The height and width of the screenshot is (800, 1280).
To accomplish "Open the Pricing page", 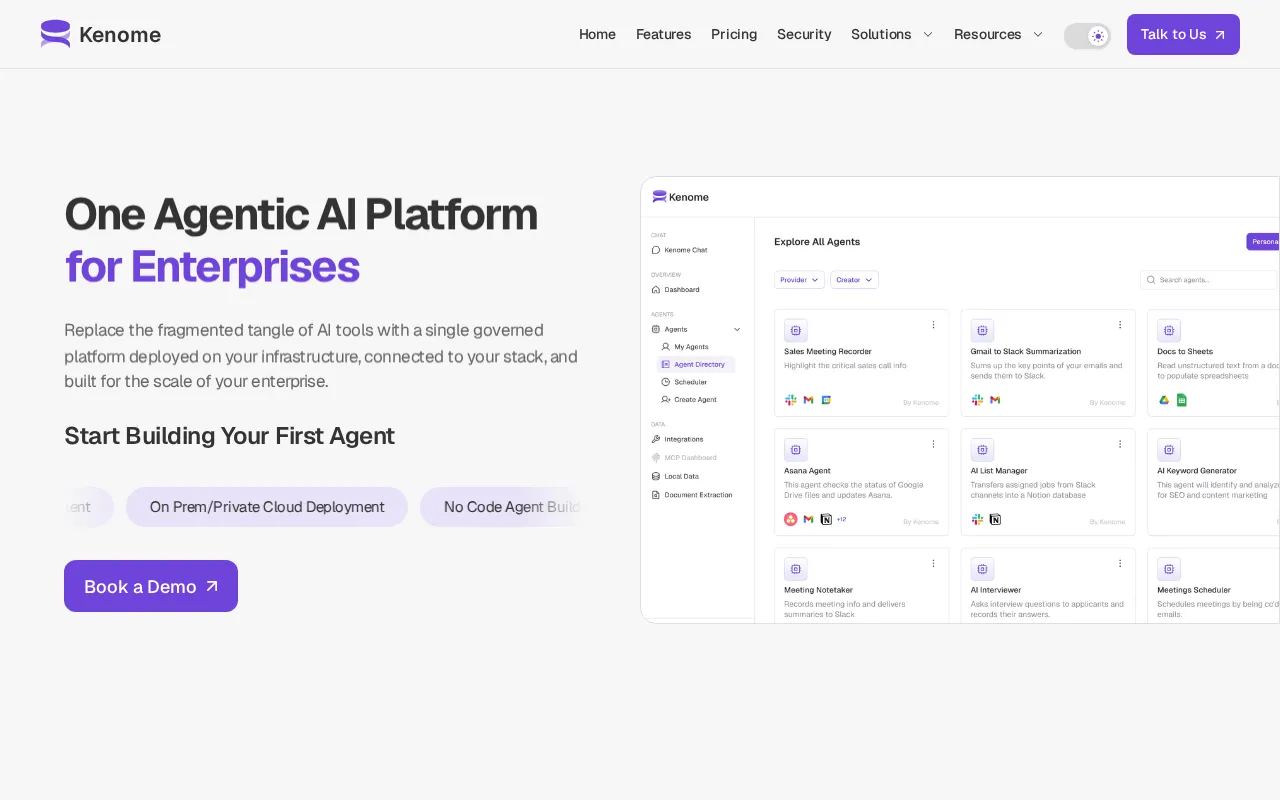I will [x=734, y=34].
